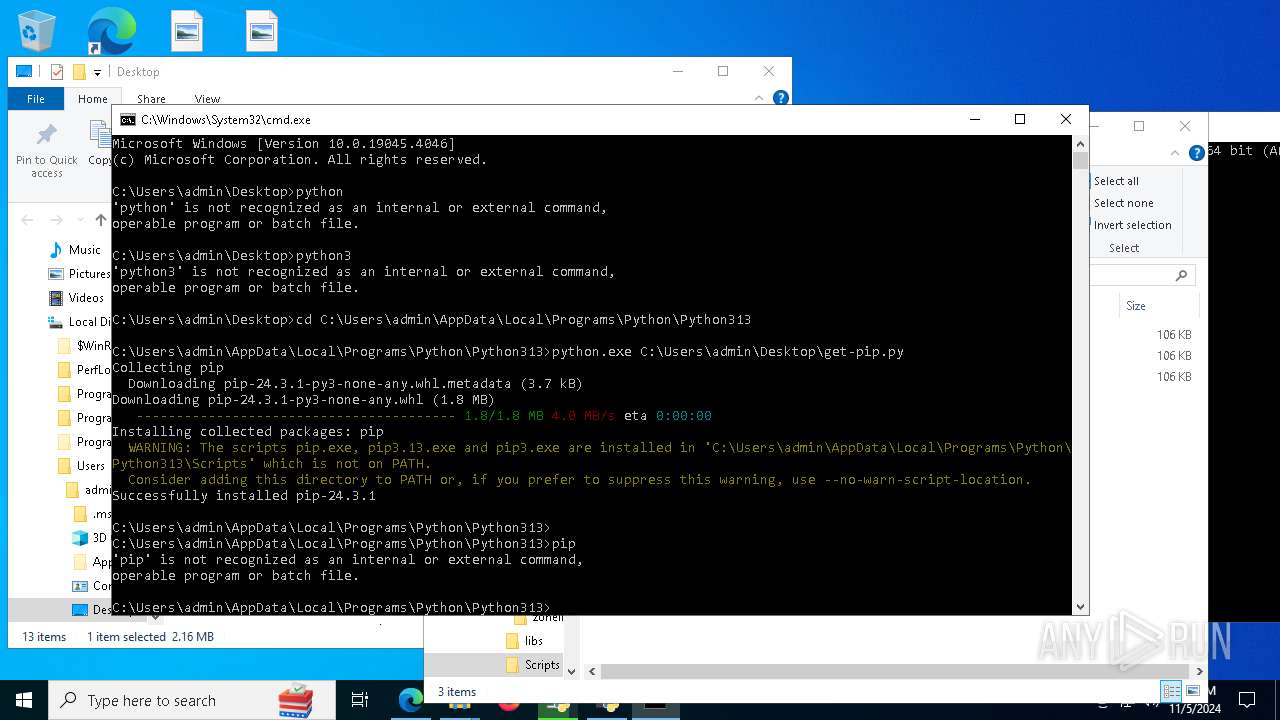Select Pictures in the navigation tree

79,274
